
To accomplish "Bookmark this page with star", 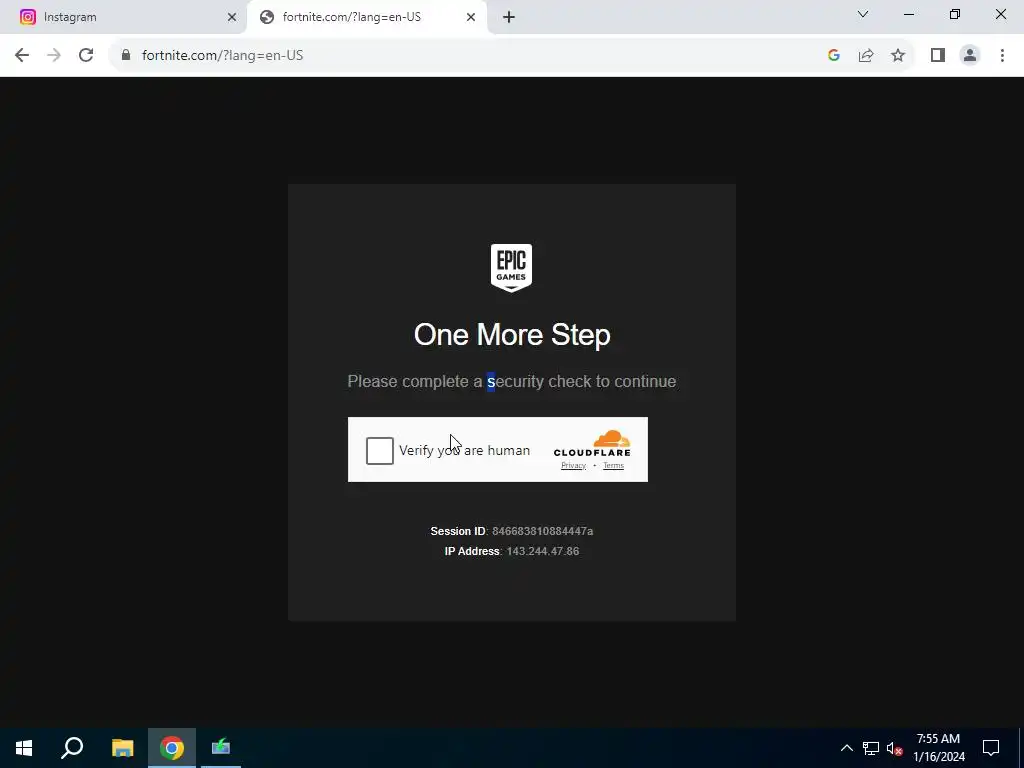I will pos(898,55).
